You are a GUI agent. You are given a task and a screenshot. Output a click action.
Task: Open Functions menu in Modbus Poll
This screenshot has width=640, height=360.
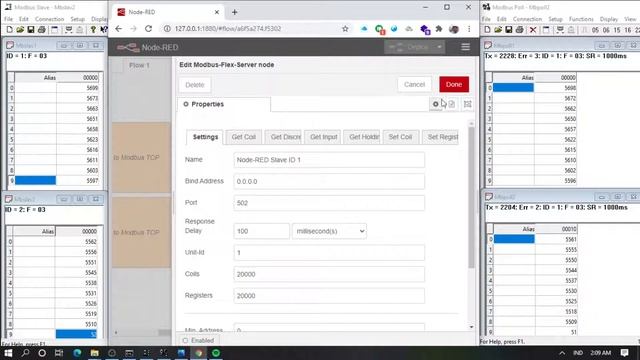point(581,19)
